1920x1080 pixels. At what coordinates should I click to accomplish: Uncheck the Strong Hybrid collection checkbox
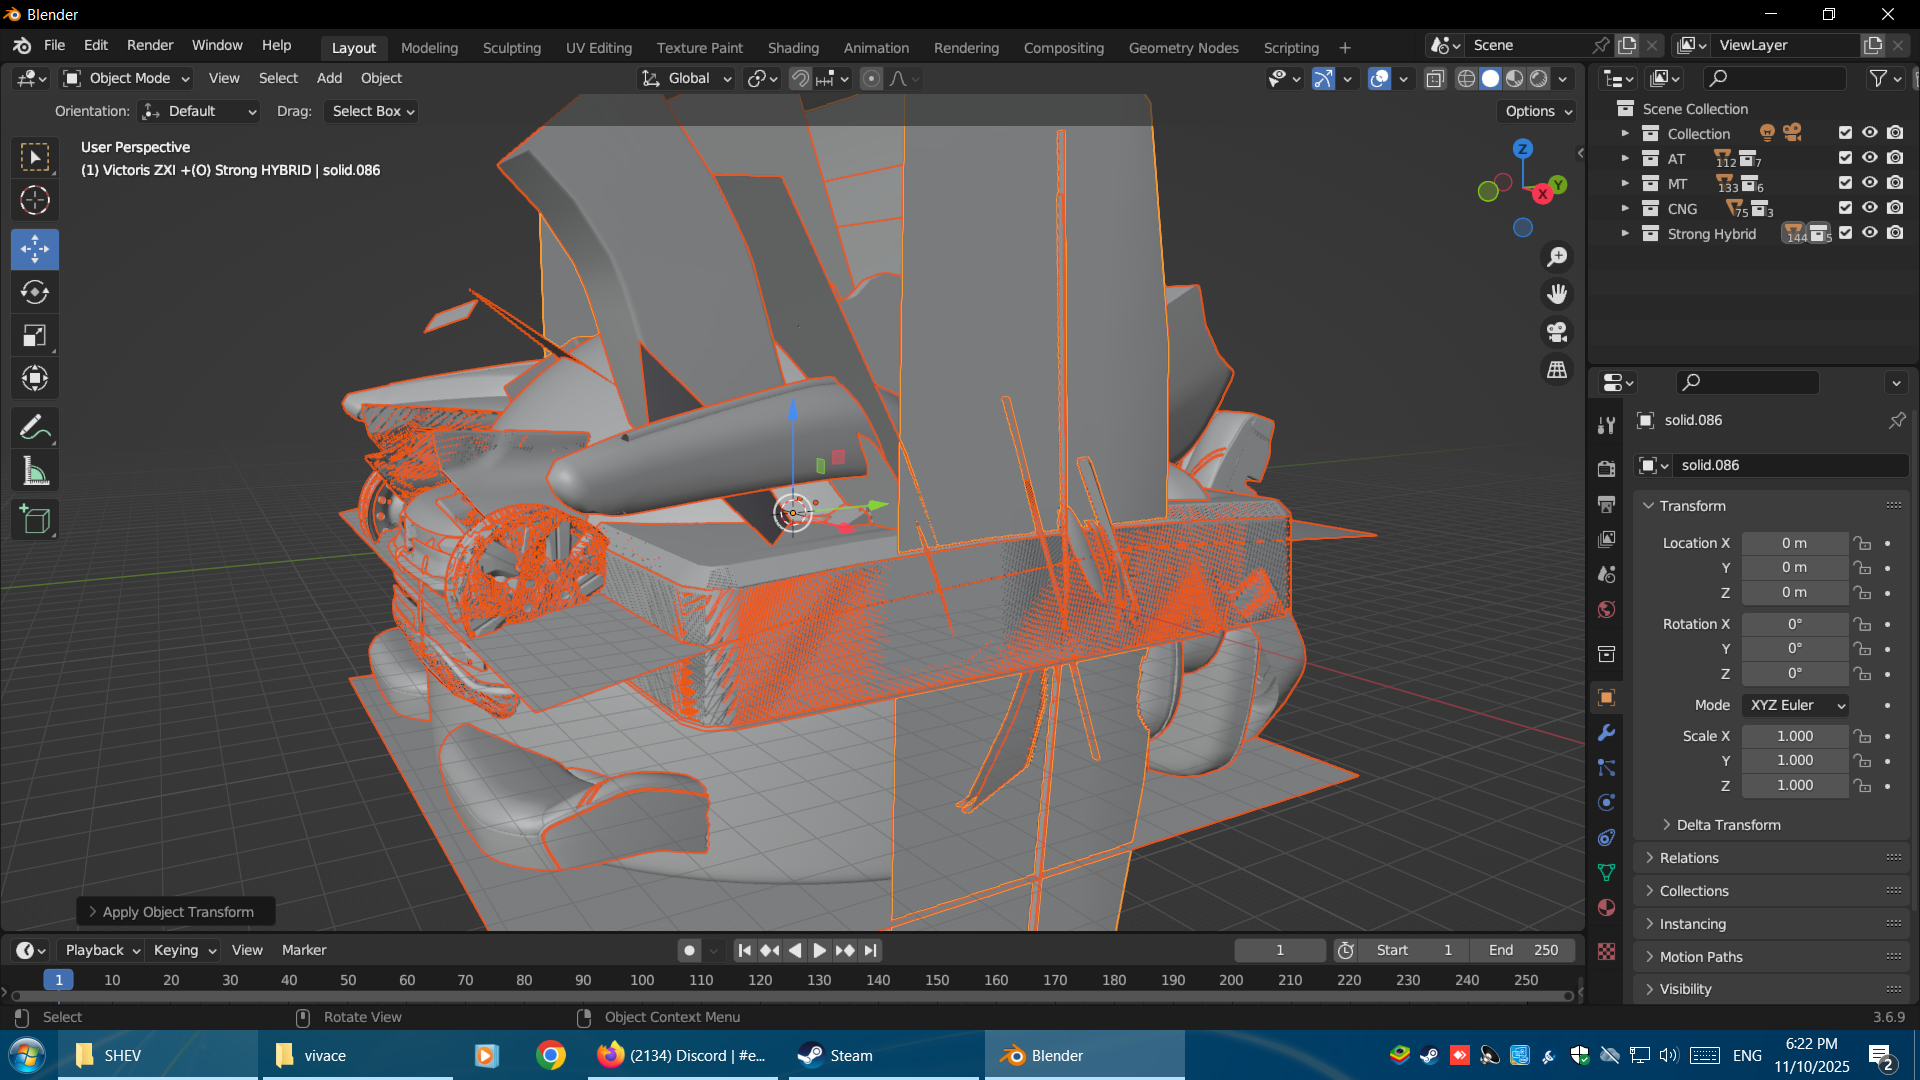tap(1846, 233)
